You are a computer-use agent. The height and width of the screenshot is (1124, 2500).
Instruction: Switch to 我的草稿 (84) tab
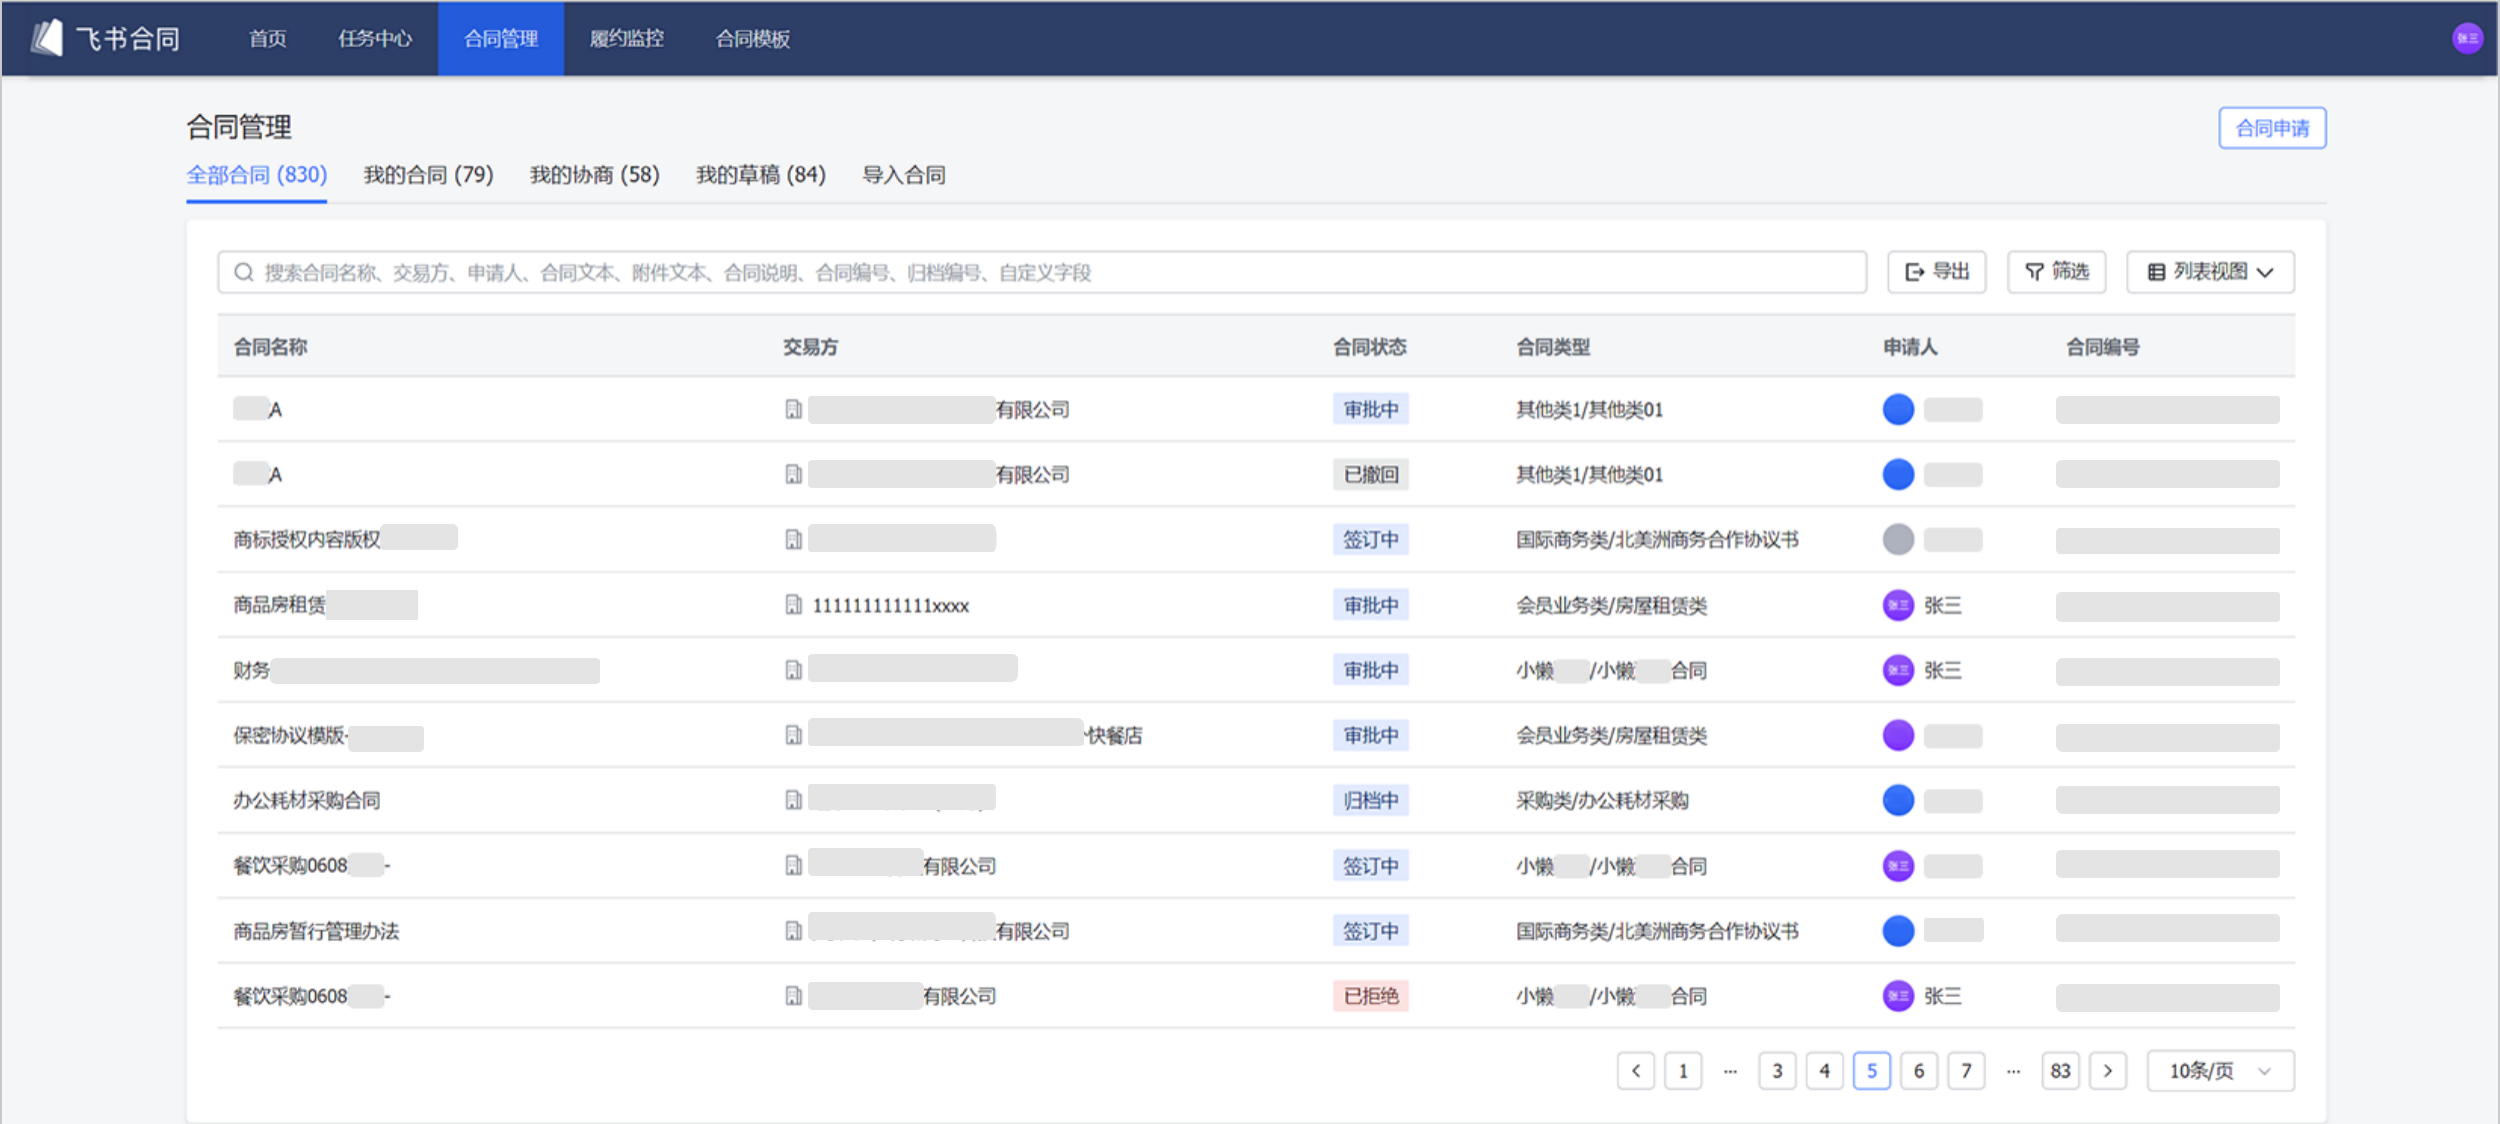point(760,175)
